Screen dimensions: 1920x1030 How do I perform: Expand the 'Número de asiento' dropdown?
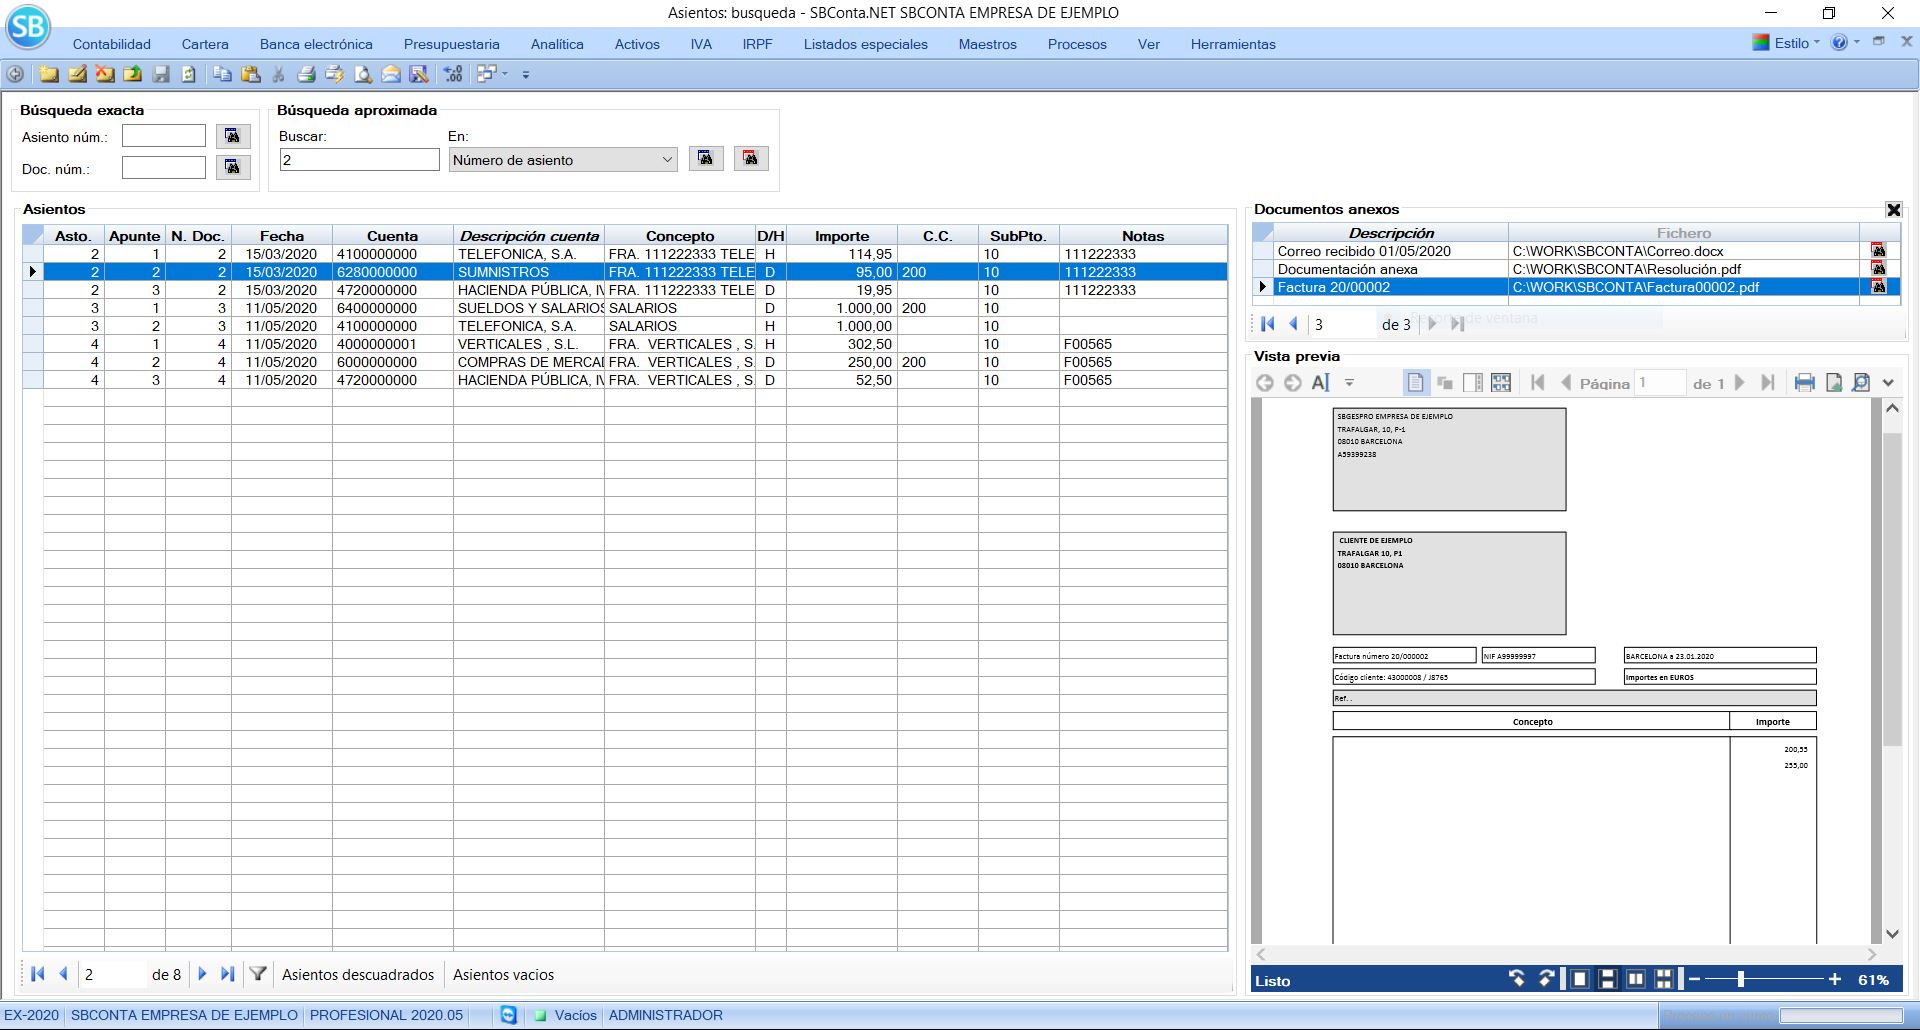tap(667, 160)
